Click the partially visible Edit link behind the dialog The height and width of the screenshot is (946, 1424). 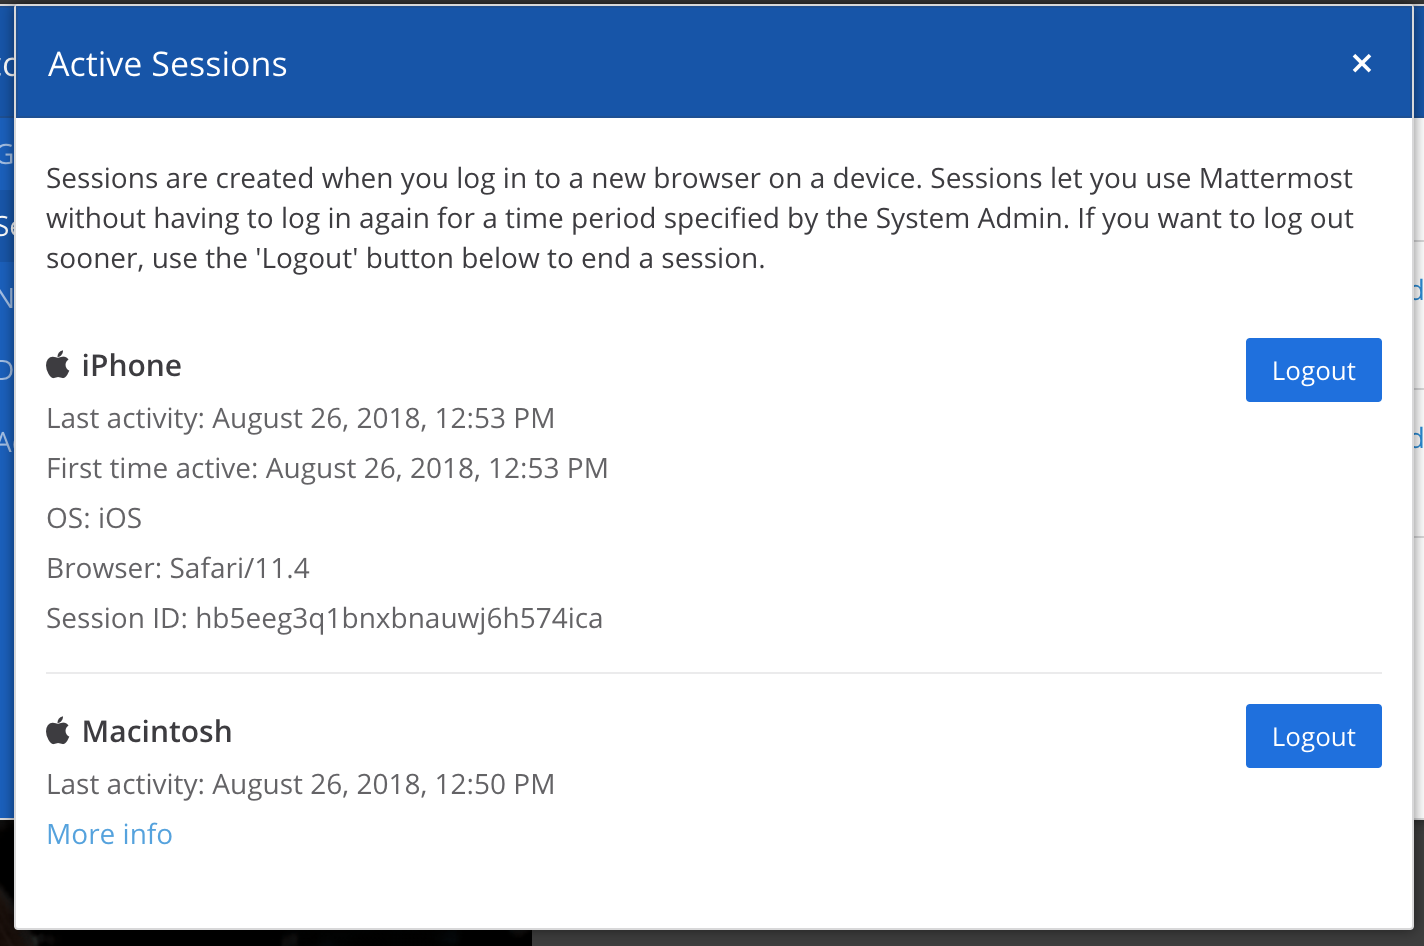pyautogui.click(x=1419, y=290)
